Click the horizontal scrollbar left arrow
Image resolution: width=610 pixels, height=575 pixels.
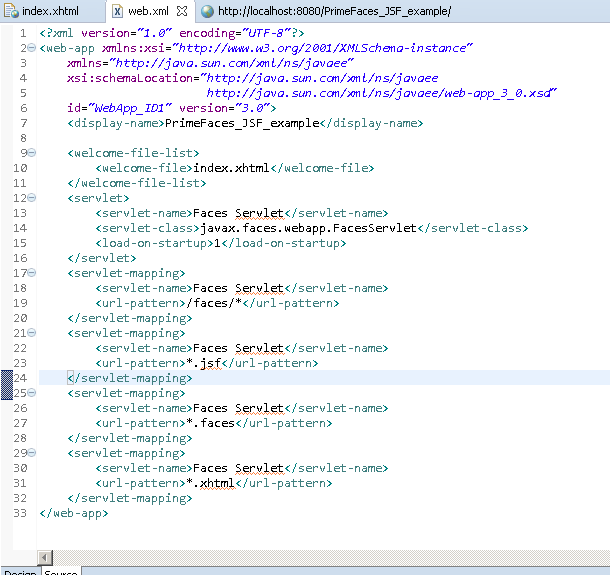[45, 557]
